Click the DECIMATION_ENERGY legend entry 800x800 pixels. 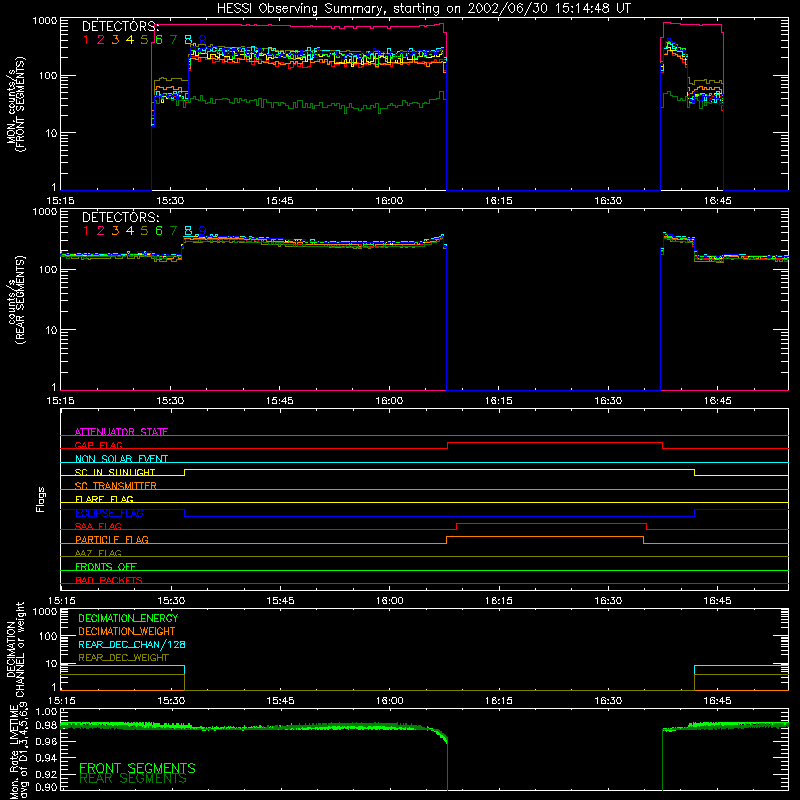pos(128,618)
